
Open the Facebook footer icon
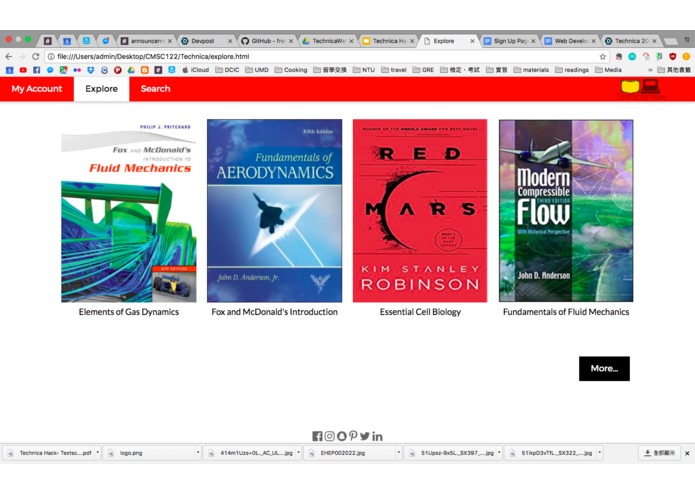pyautogui.click(x=317, y=436)
